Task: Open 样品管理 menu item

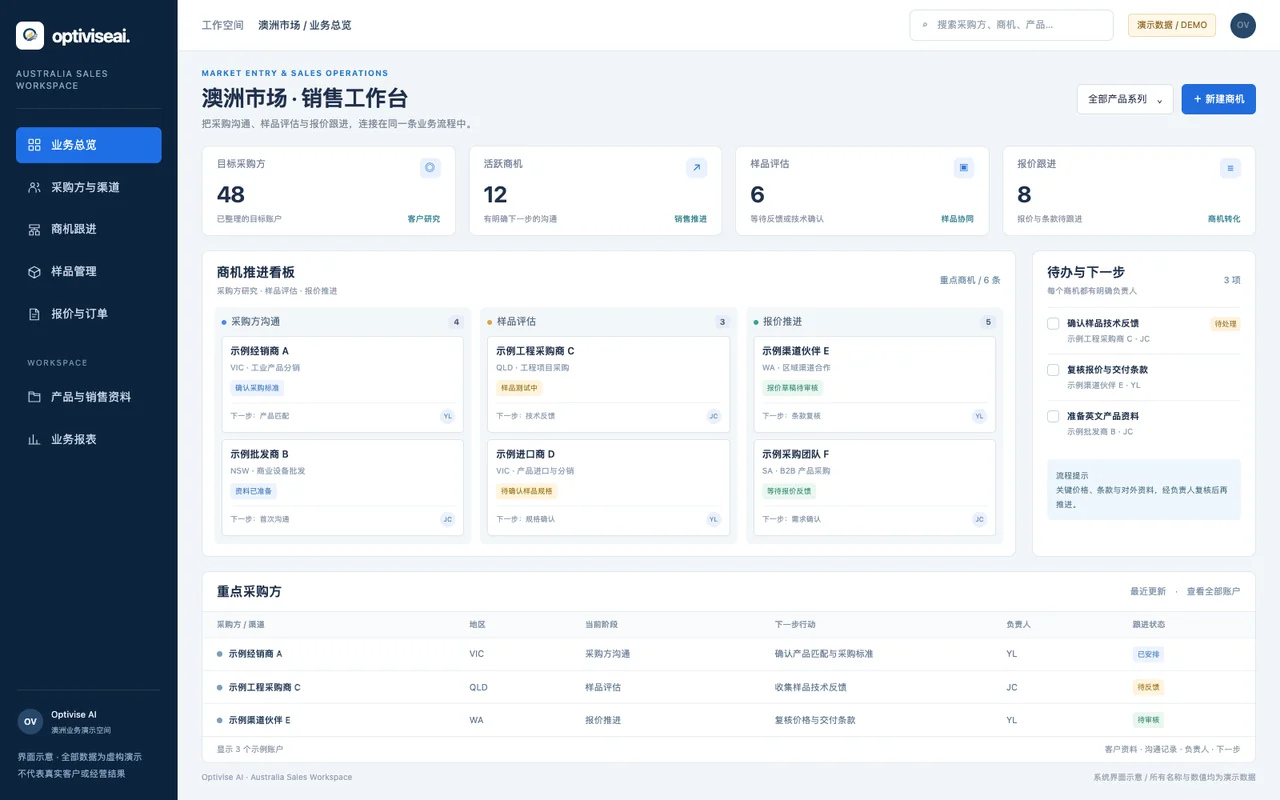Action: click(88, 271)
